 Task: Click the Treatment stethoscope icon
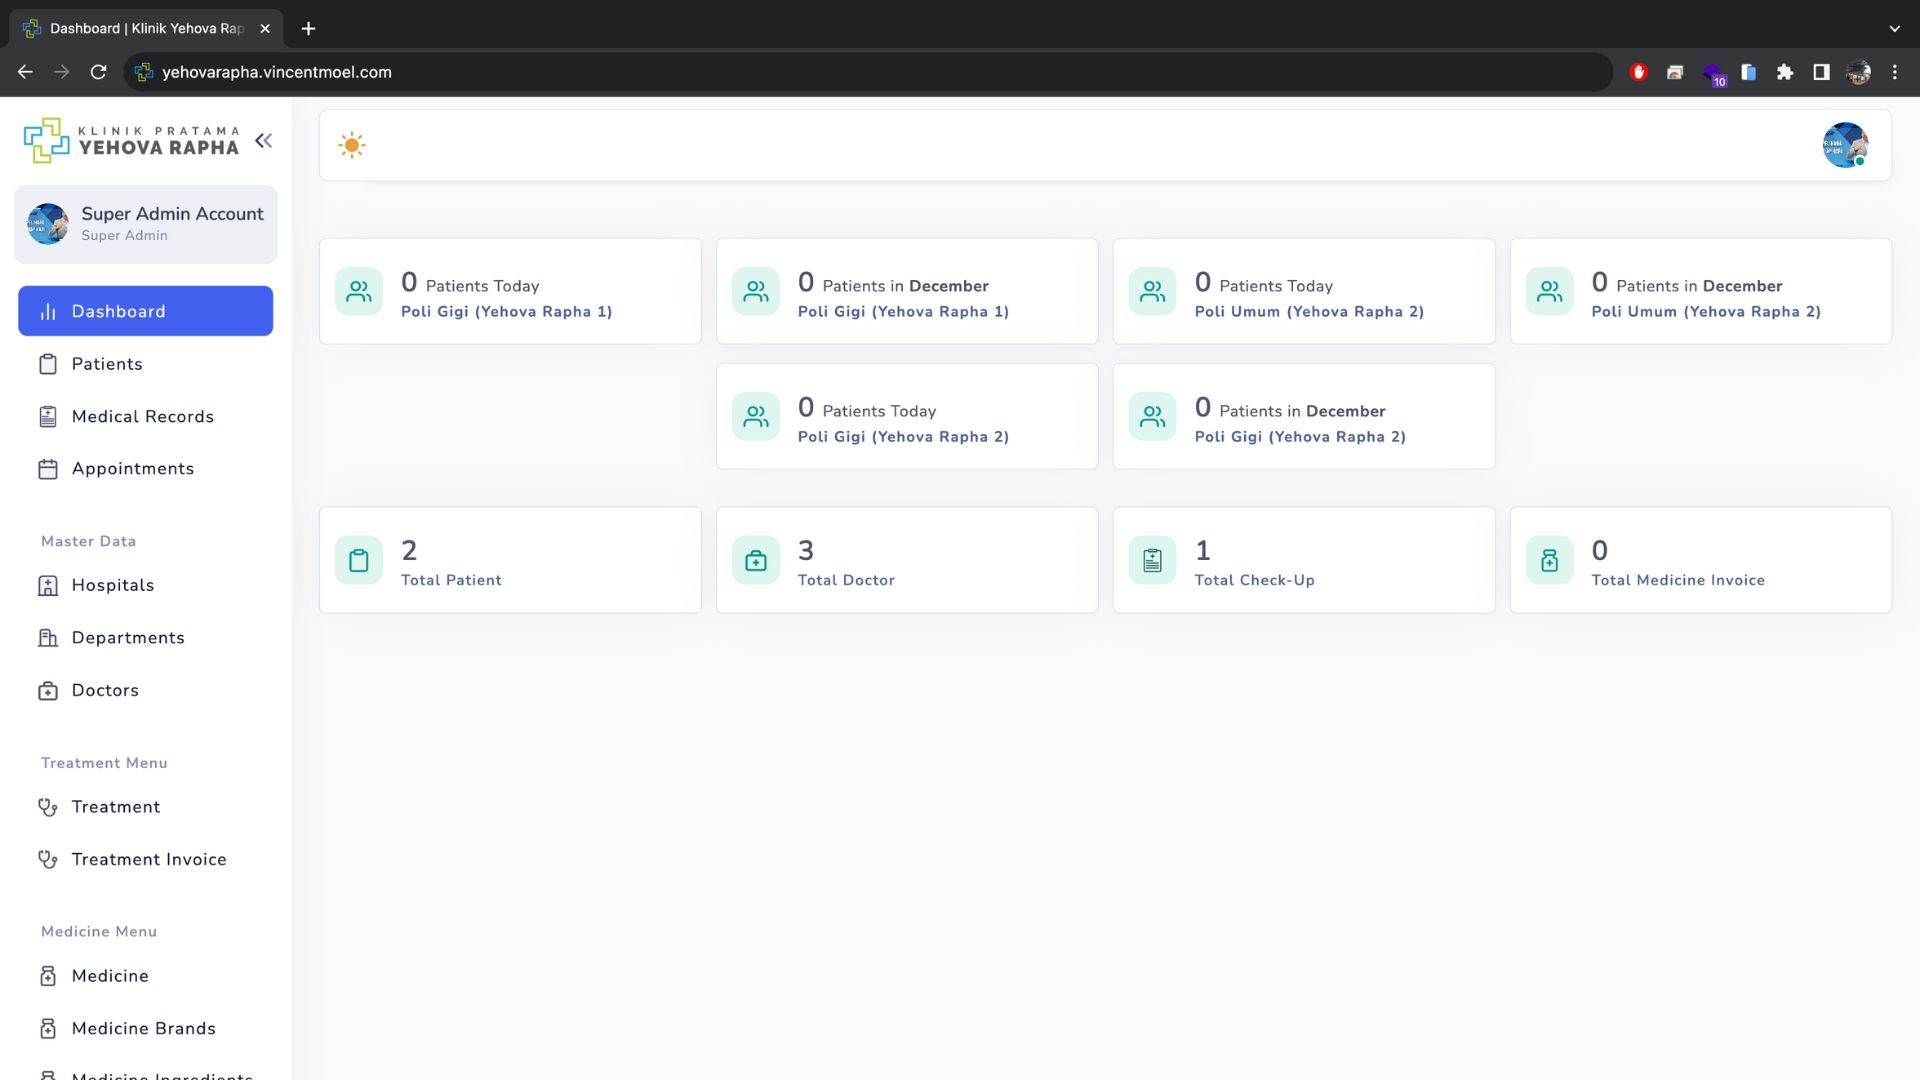48,807
